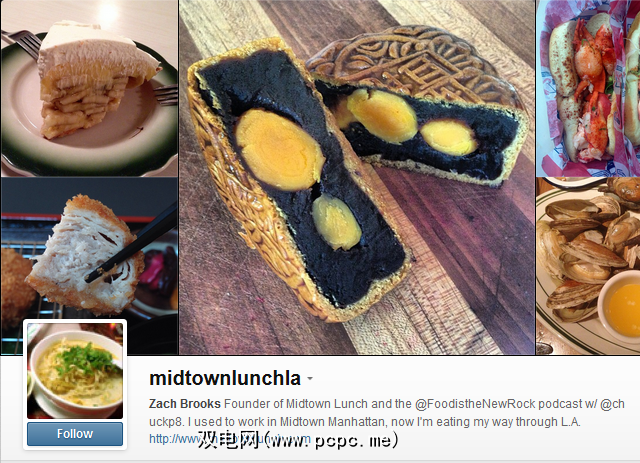Viewport: 640px width, 463px height.
Task: Open the fried cutlet with chopsticks photo
Action: coord(89,266)
